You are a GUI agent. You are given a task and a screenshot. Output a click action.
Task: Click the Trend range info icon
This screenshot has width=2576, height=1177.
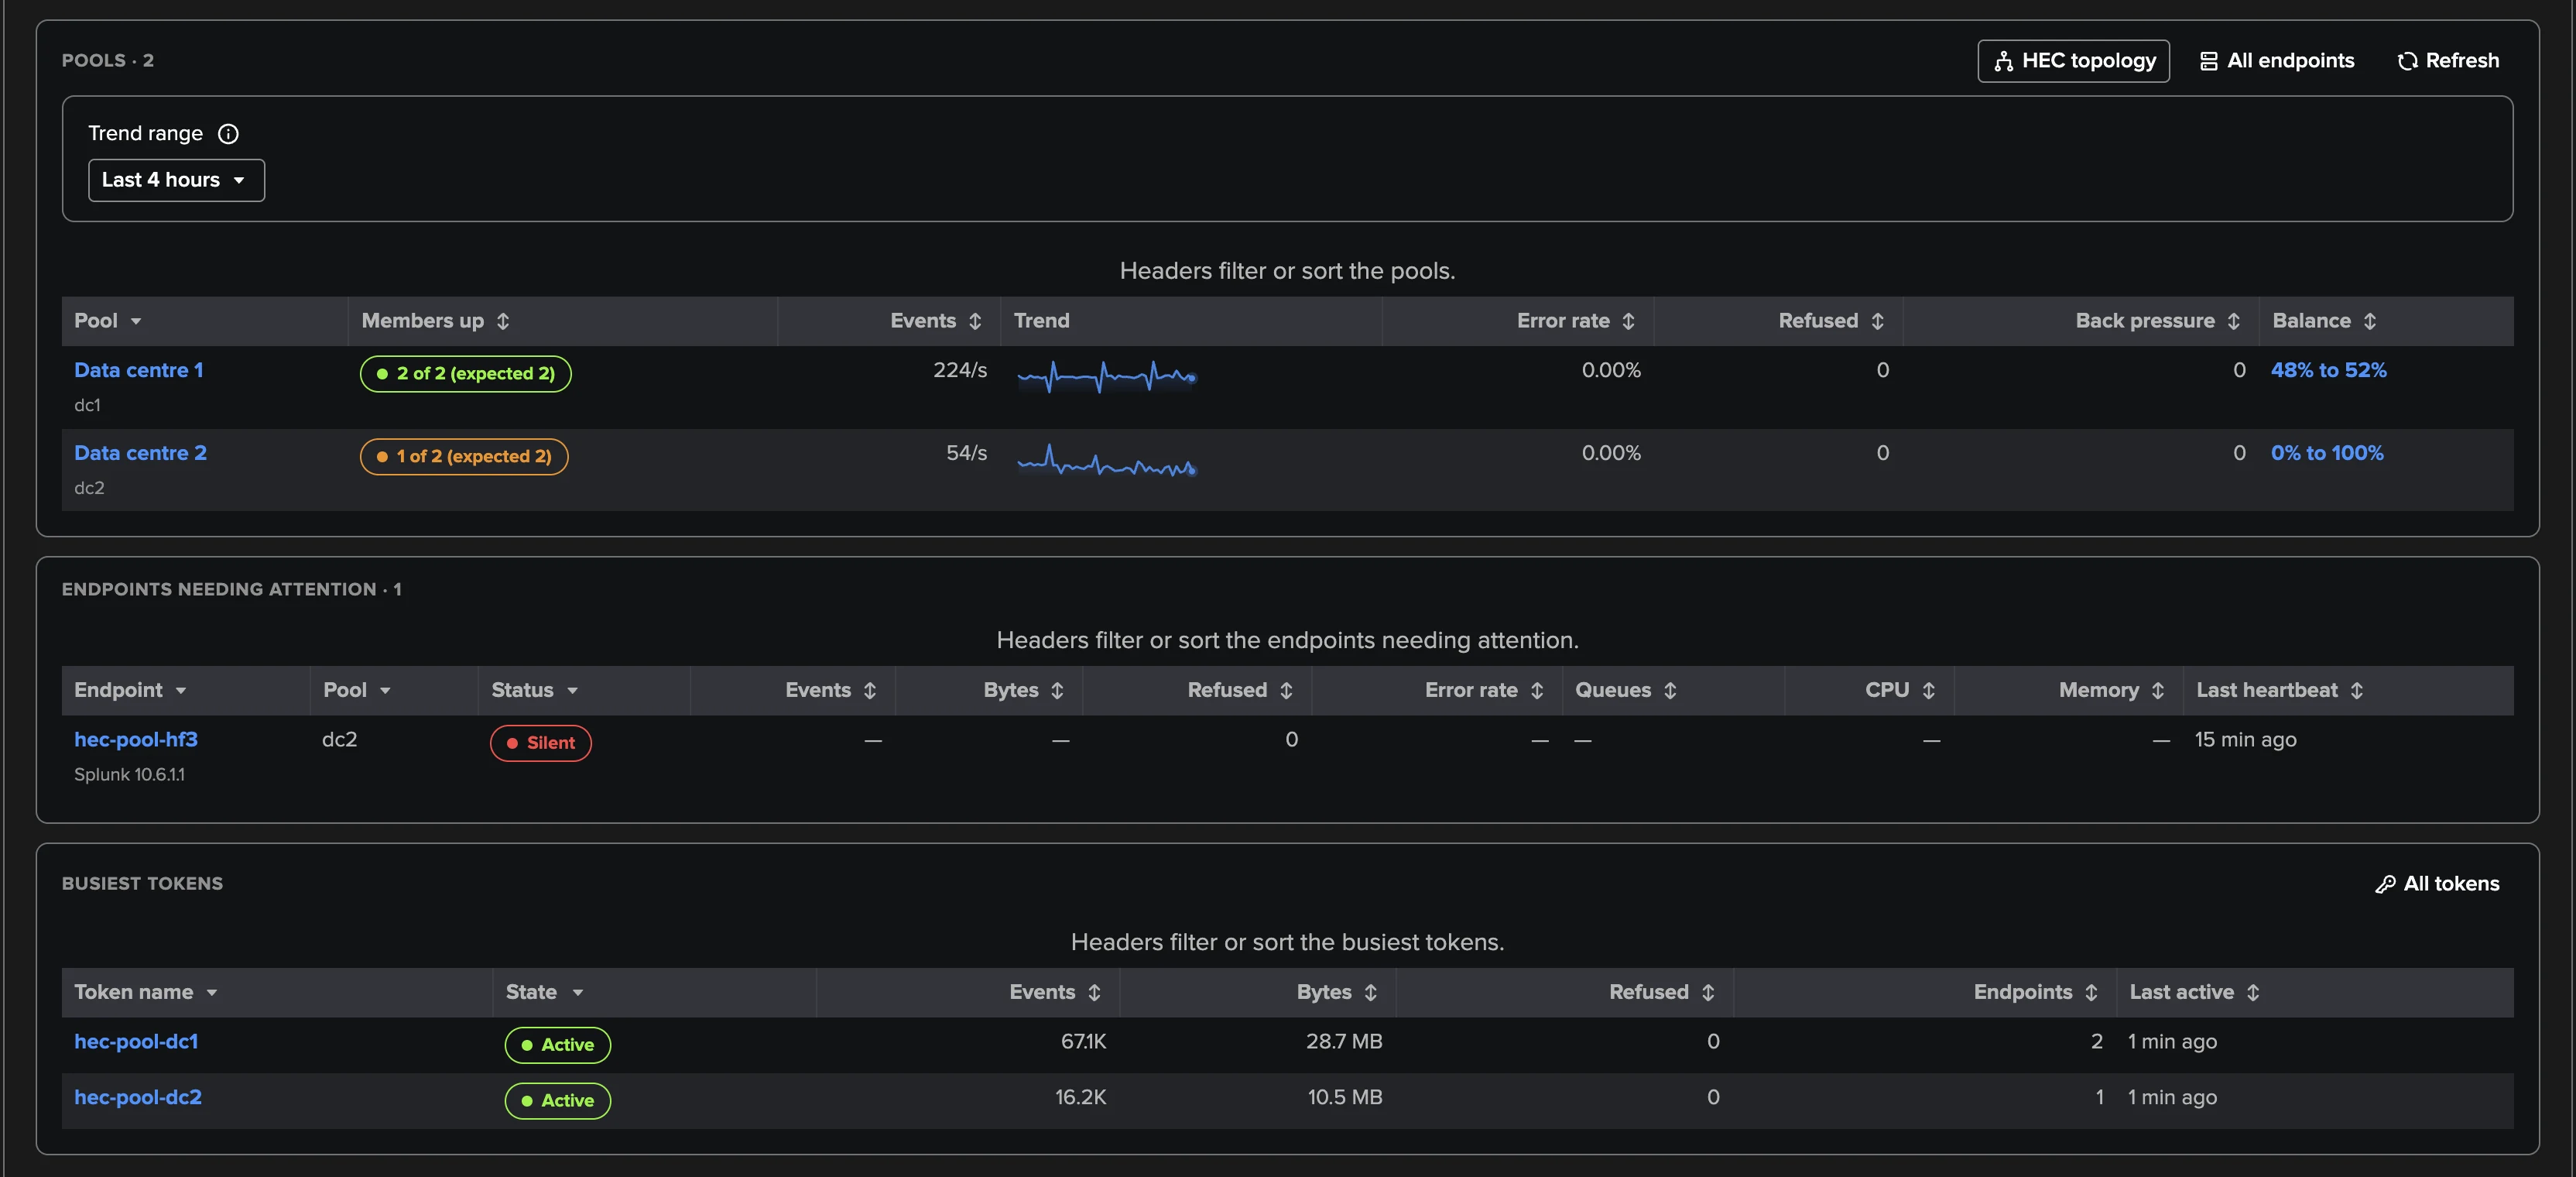[x=228, y=134]
